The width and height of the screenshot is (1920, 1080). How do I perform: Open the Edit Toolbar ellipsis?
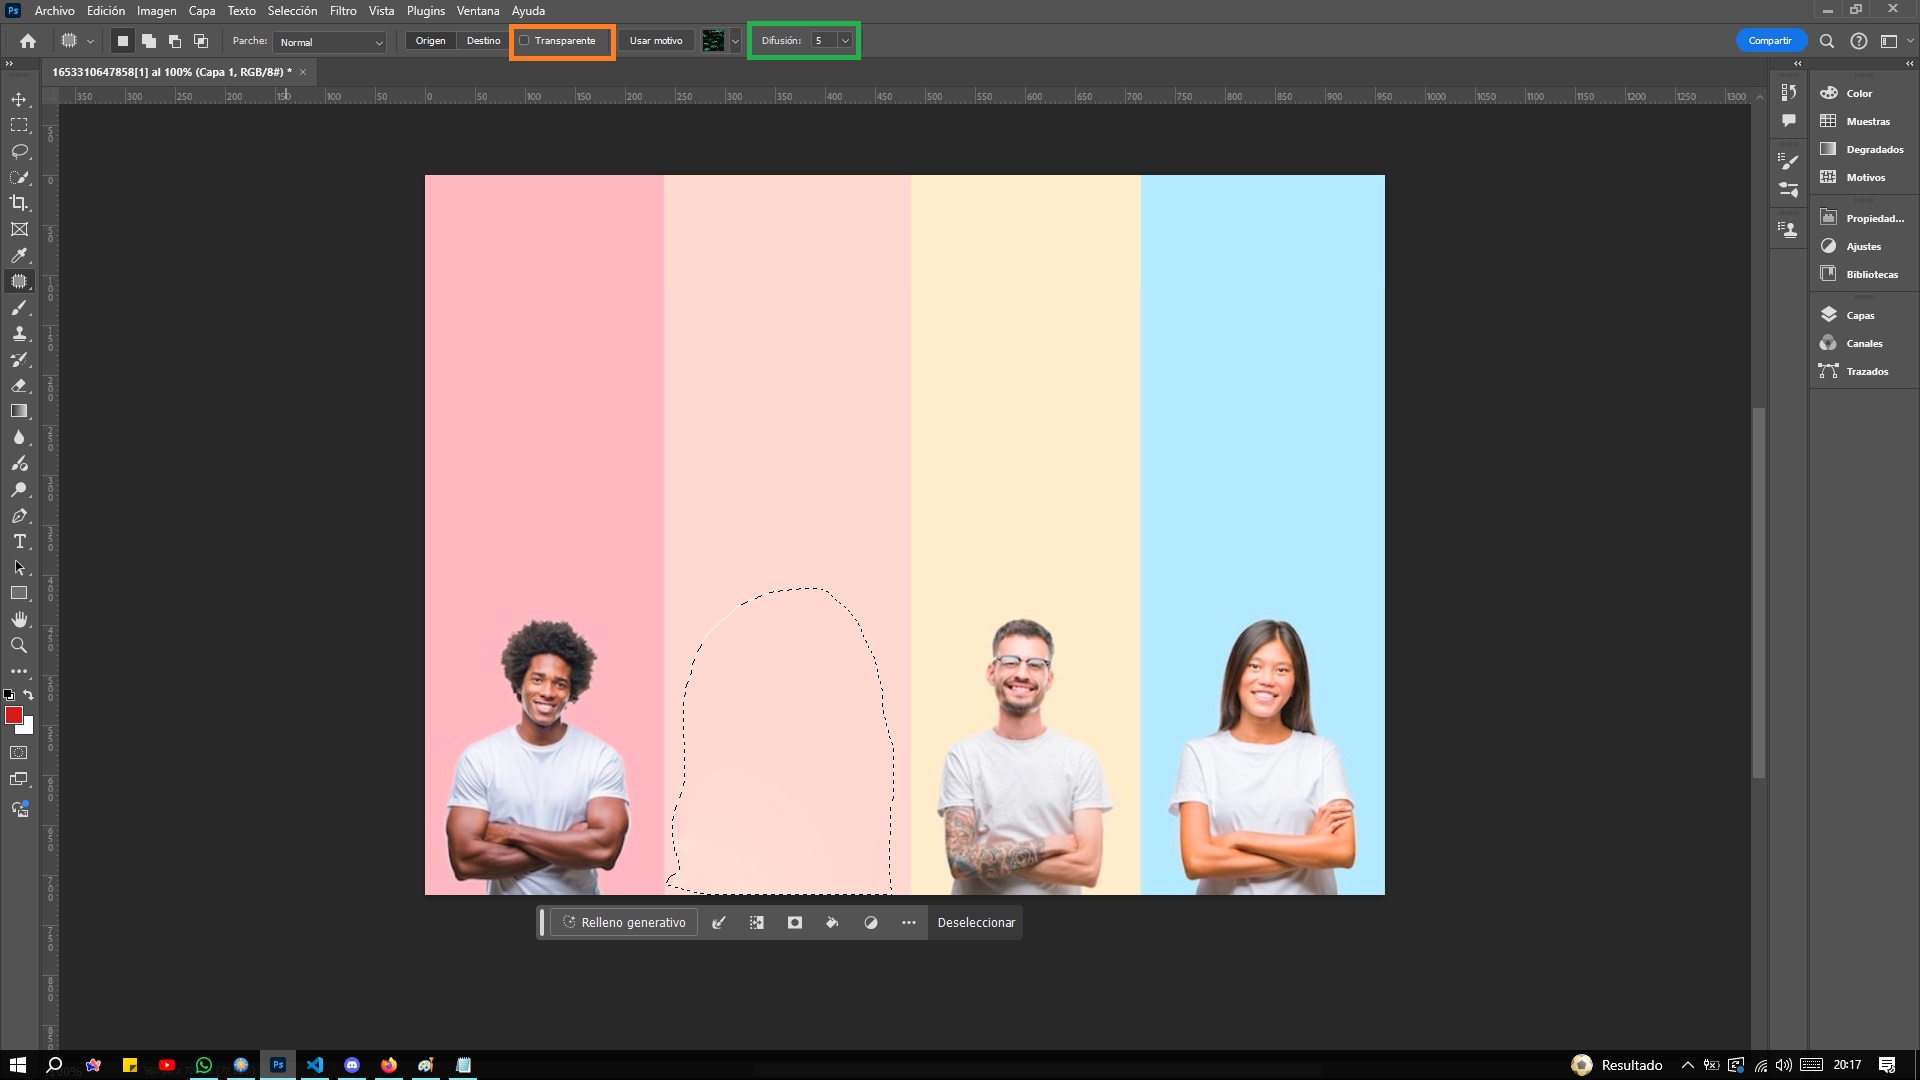tap(19, 671)
